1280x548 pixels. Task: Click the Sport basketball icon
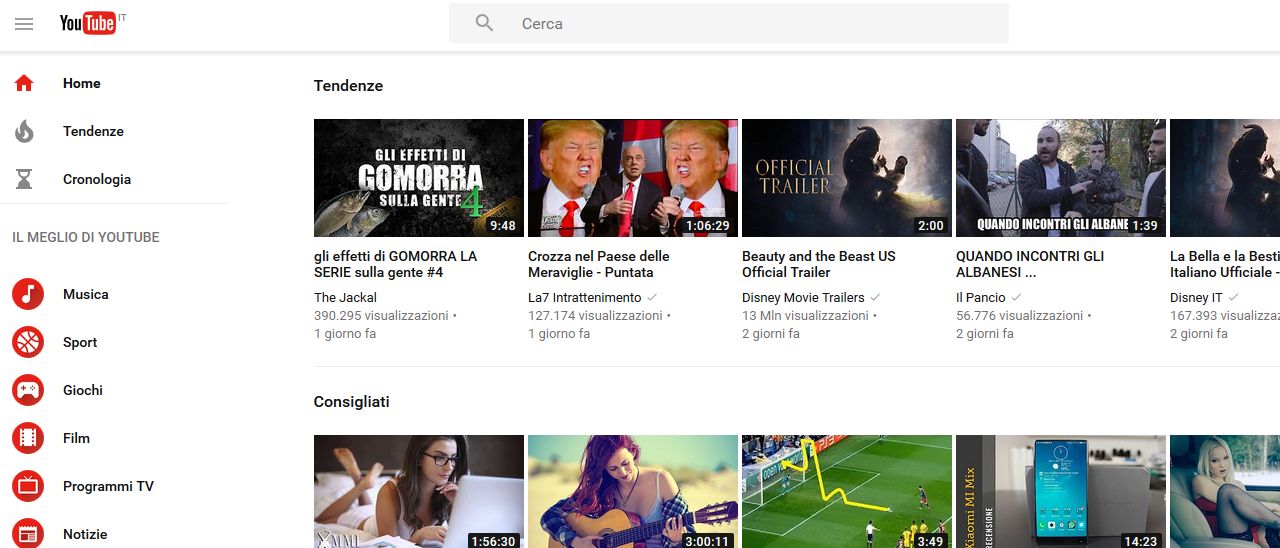28,342
